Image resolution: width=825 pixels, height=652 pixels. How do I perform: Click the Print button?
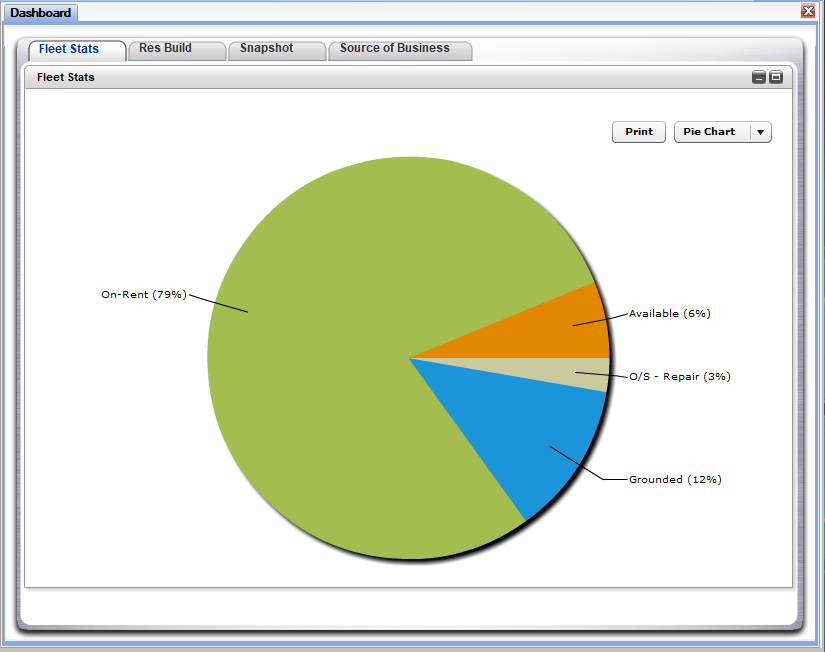pos(638,131)
